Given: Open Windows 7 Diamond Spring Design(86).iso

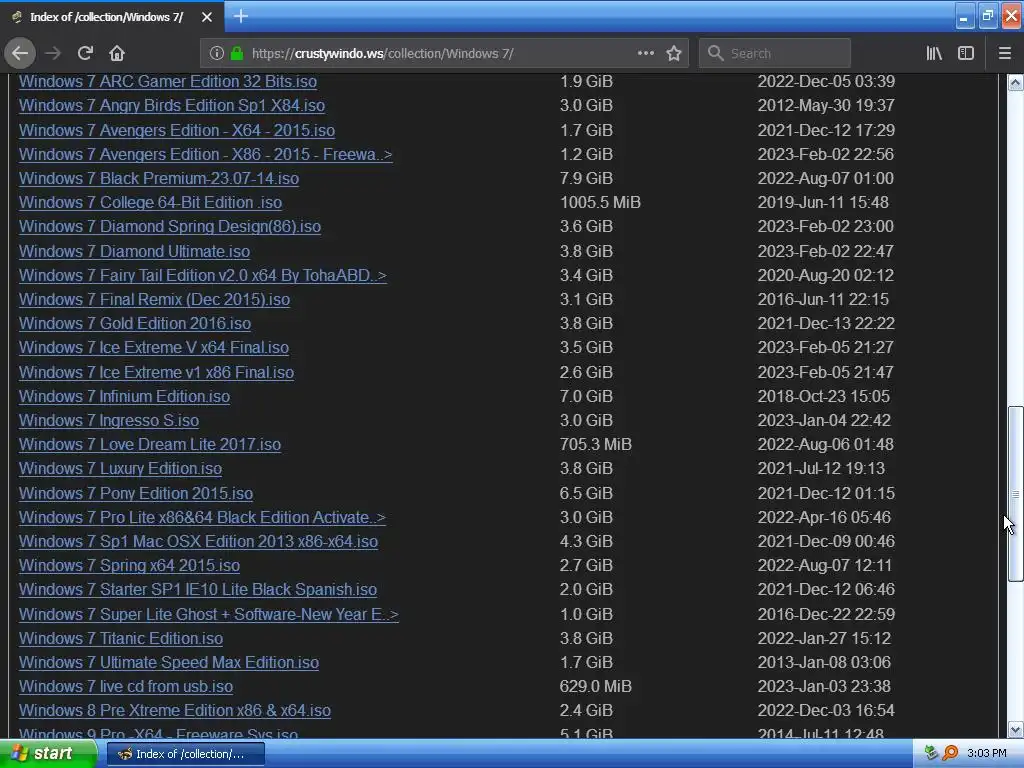Looking at the screenshot, I should pos(170,227).
